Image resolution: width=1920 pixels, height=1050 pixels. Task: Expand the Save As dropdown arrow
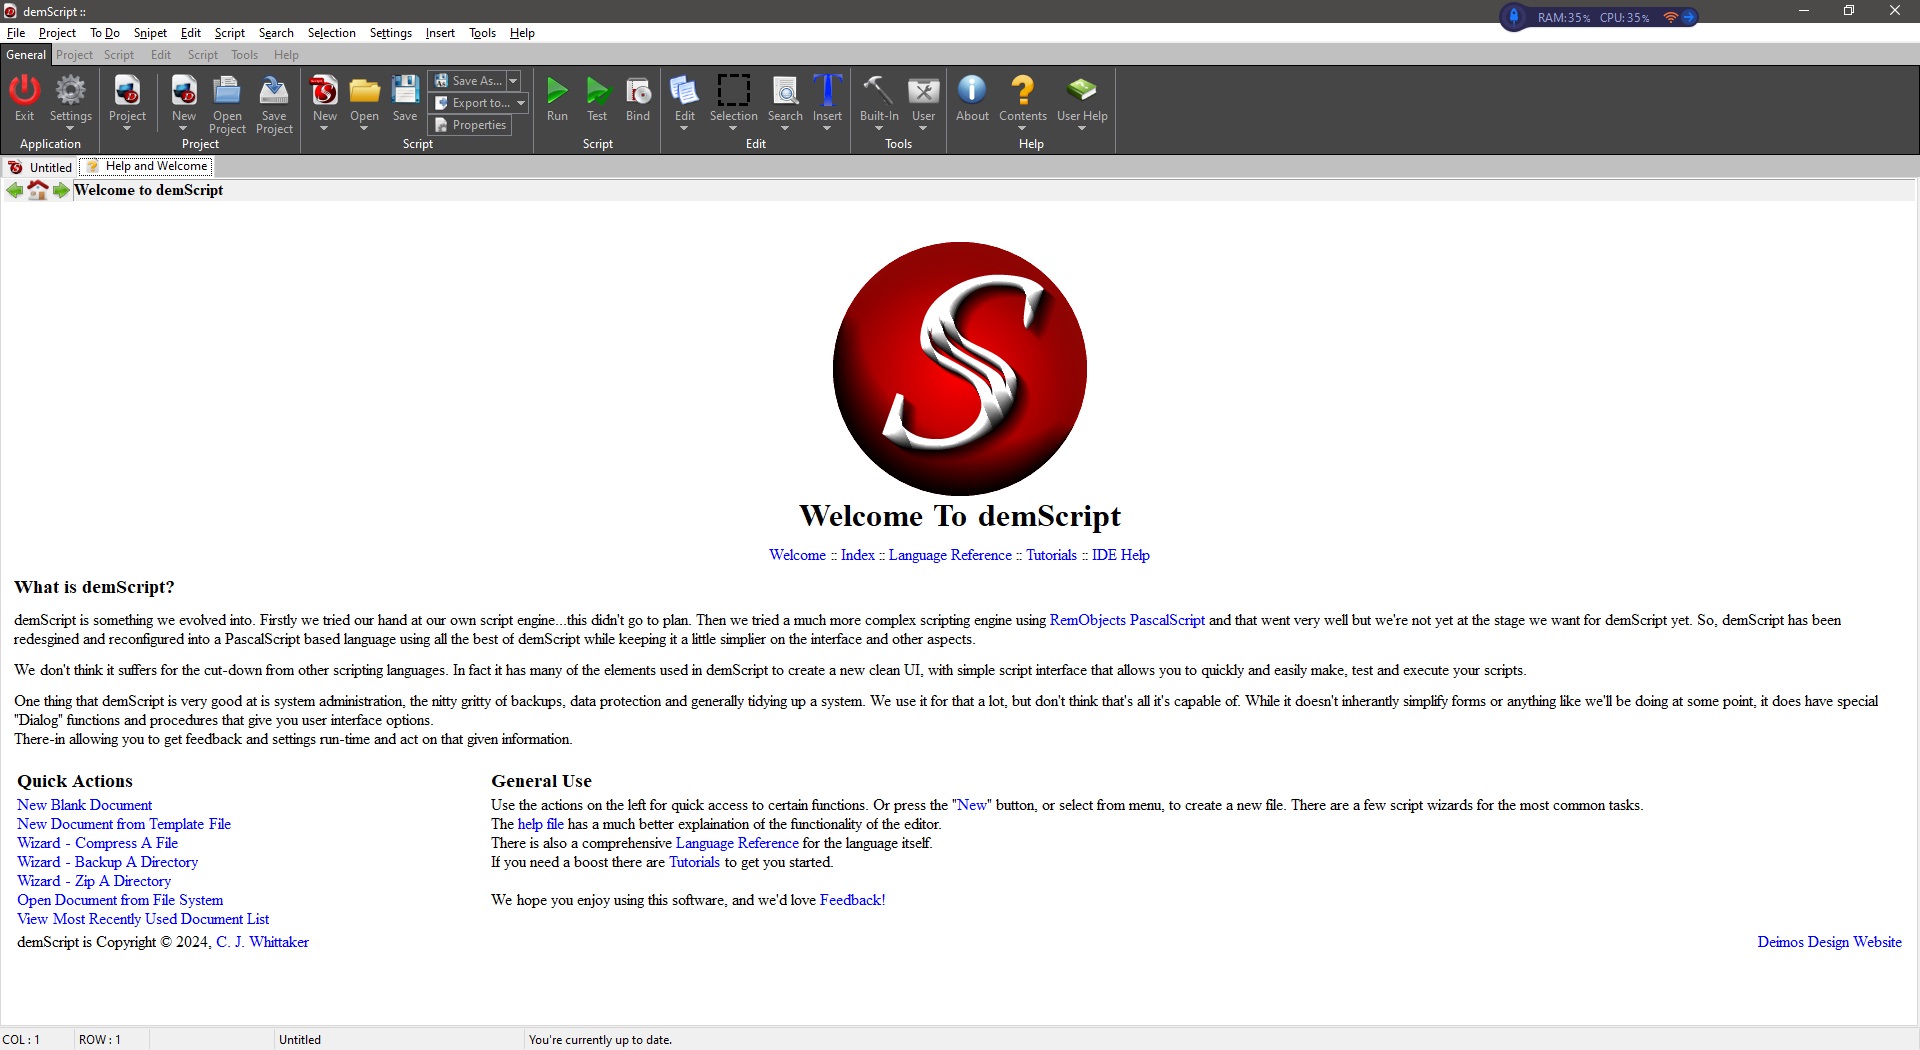click(513, 81)
